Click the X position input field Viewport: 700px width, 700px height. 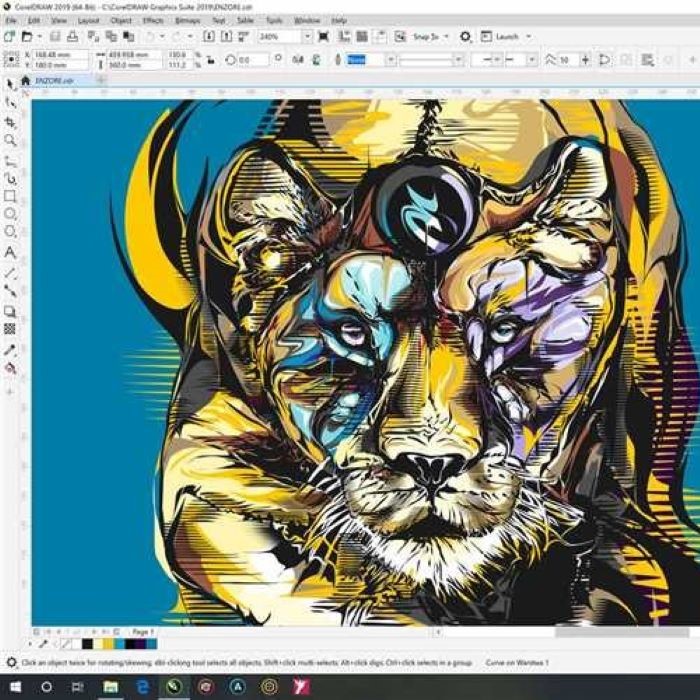[61, 55]
